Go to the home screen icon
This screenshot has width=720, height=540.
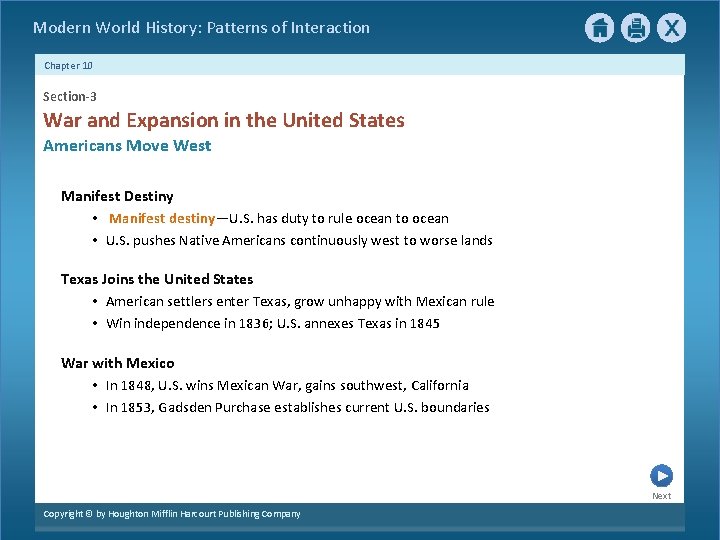pos(599,28)
